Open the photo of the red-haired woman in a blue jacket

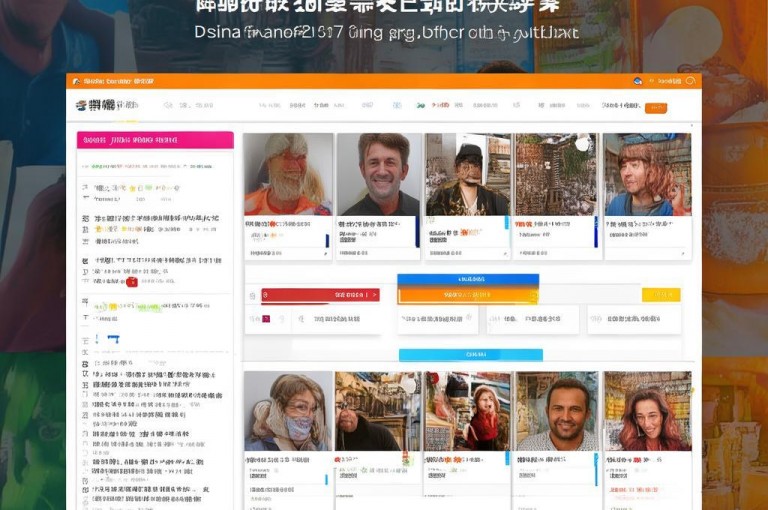click(648, 174)
